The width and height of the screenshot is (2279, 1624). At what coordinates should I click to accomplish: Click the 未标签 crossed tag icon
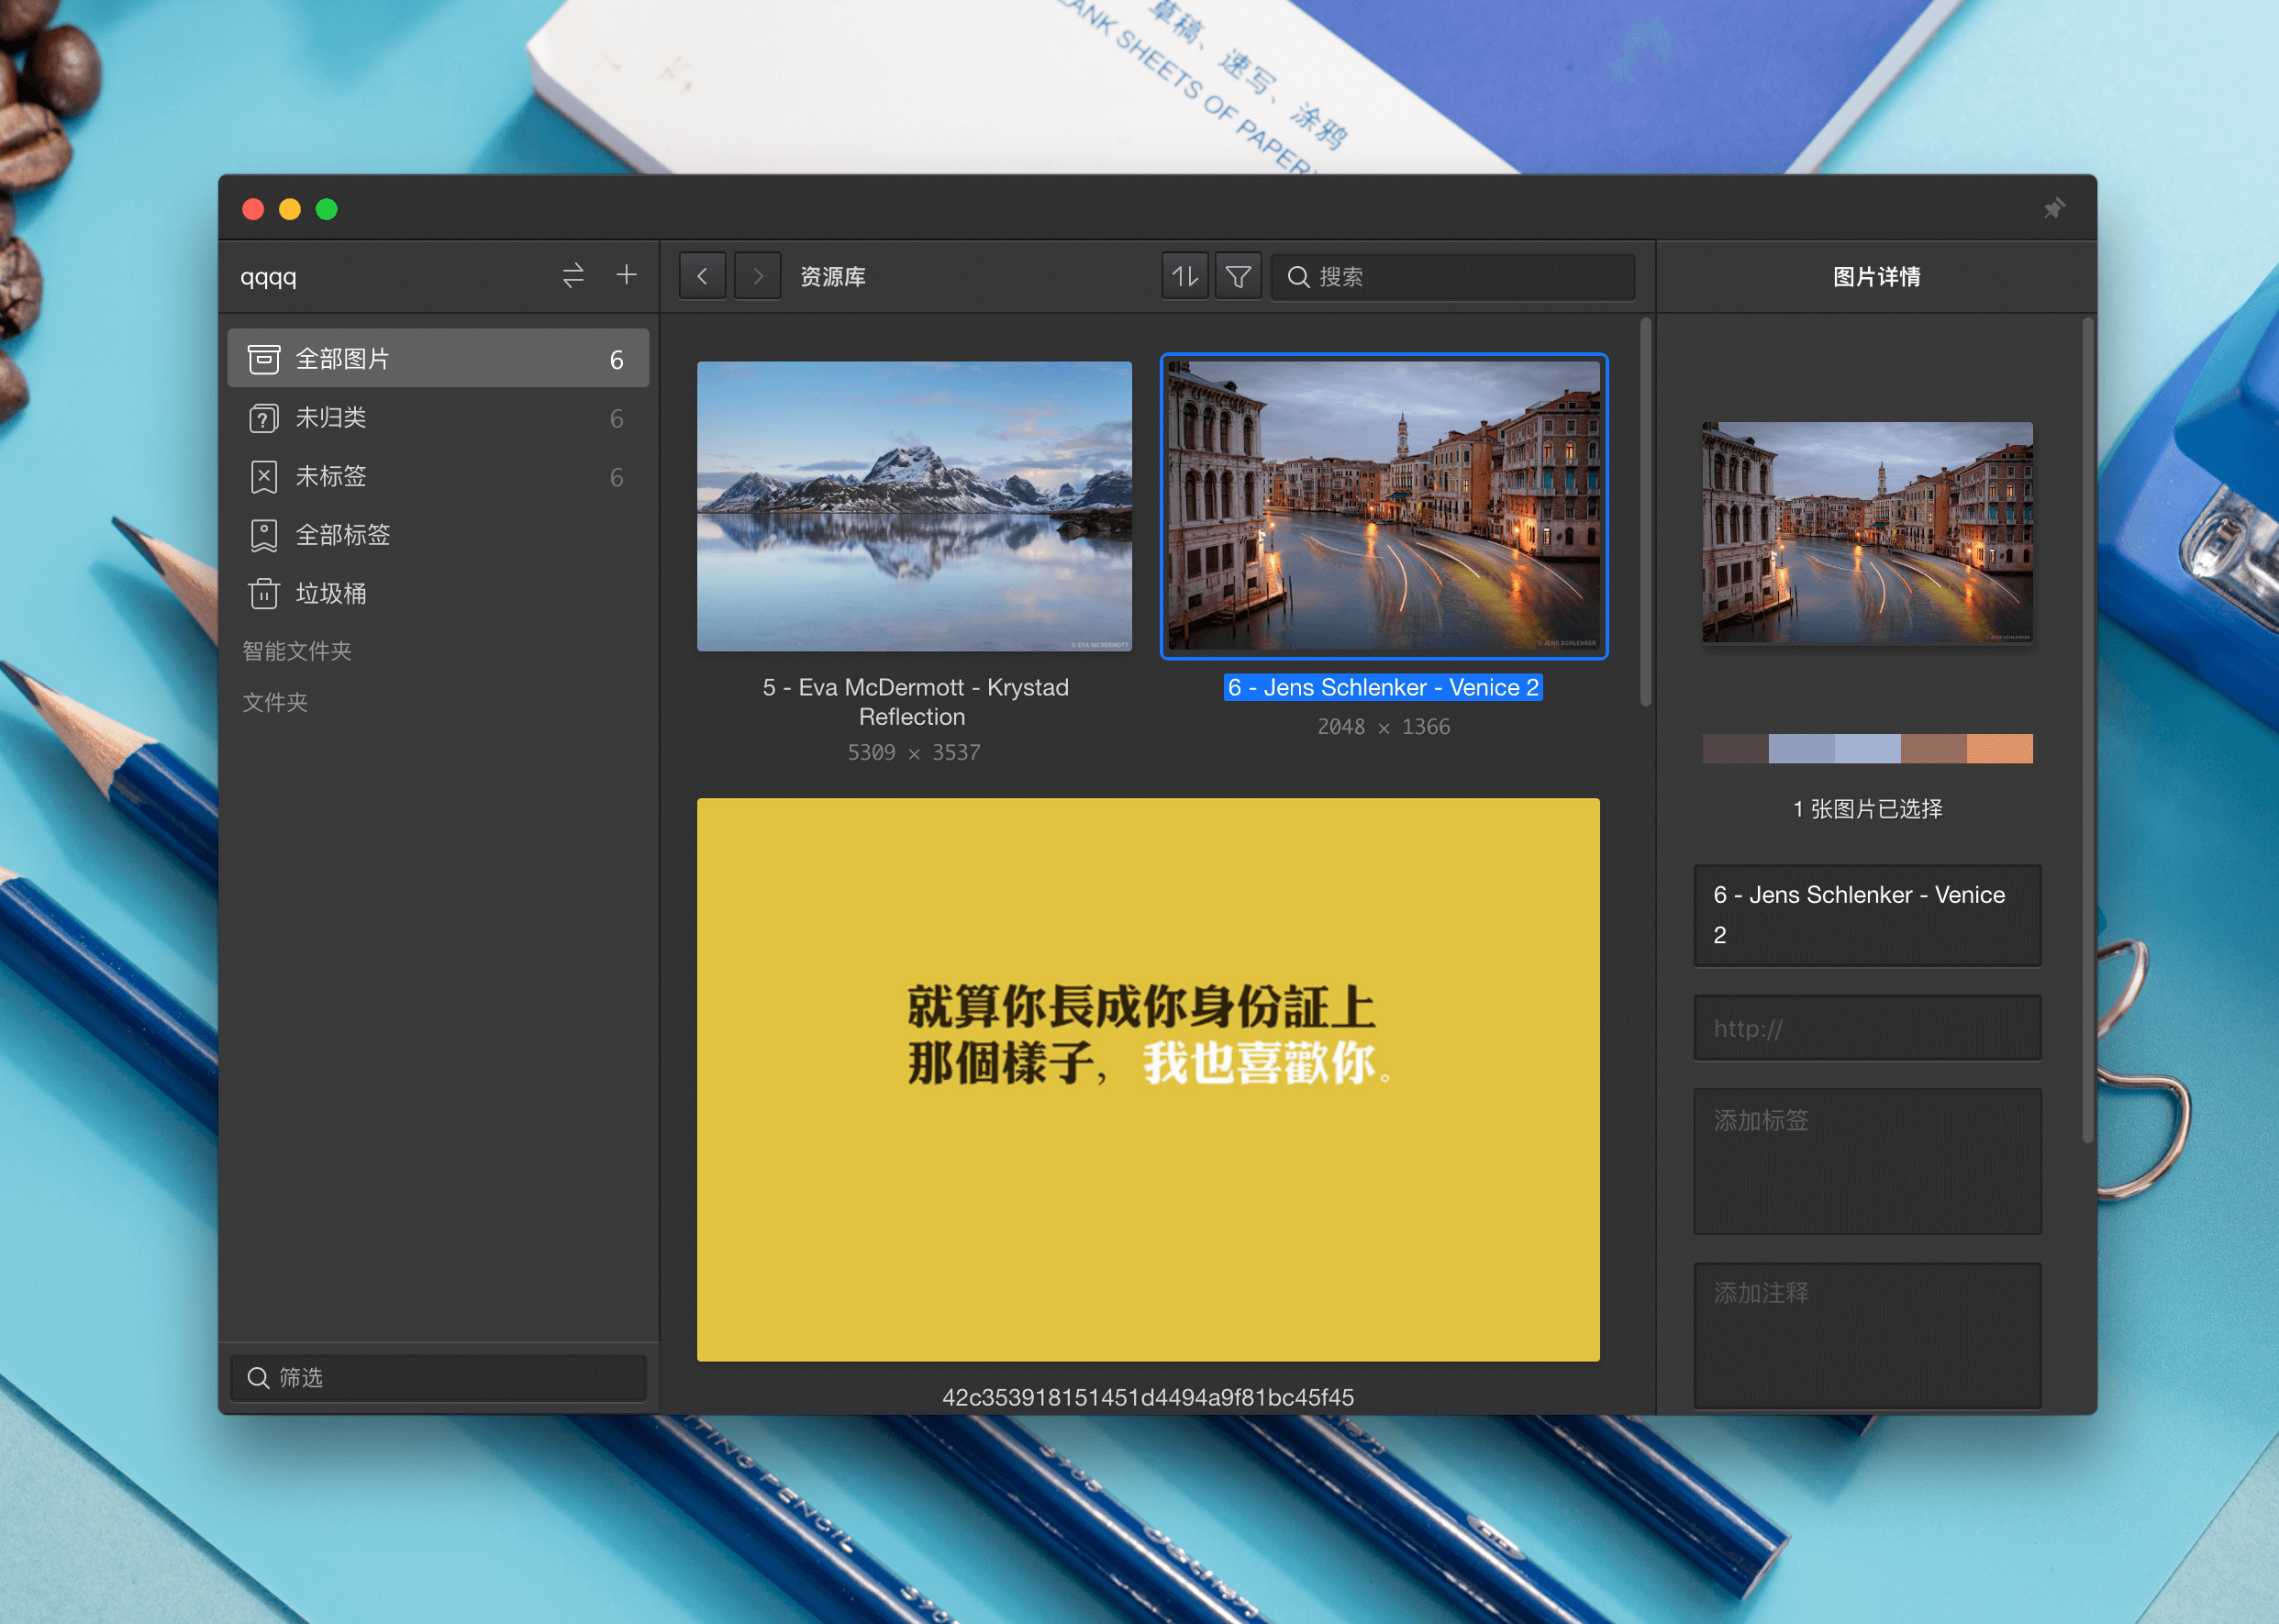pos(263,477)
